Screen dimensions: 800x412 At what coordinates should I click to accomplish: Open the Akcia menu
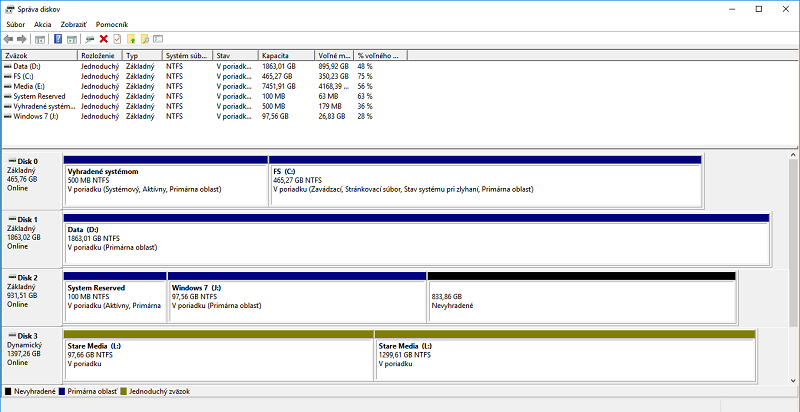pyautogui.click(x=42, y=24)
